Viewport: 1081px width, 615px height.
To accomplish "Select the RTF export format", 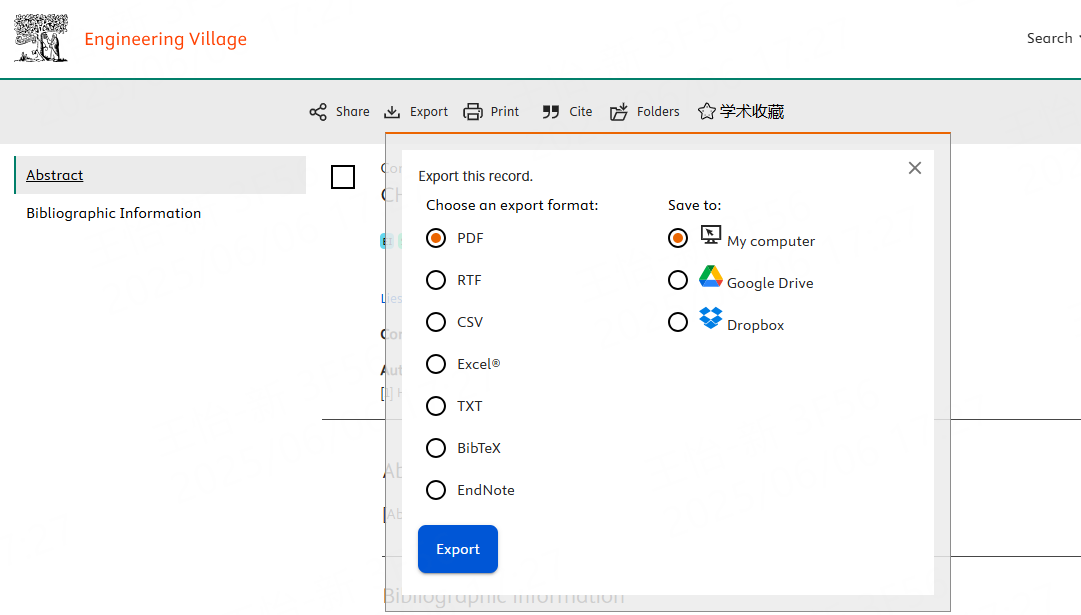I will tap(436, 280).
